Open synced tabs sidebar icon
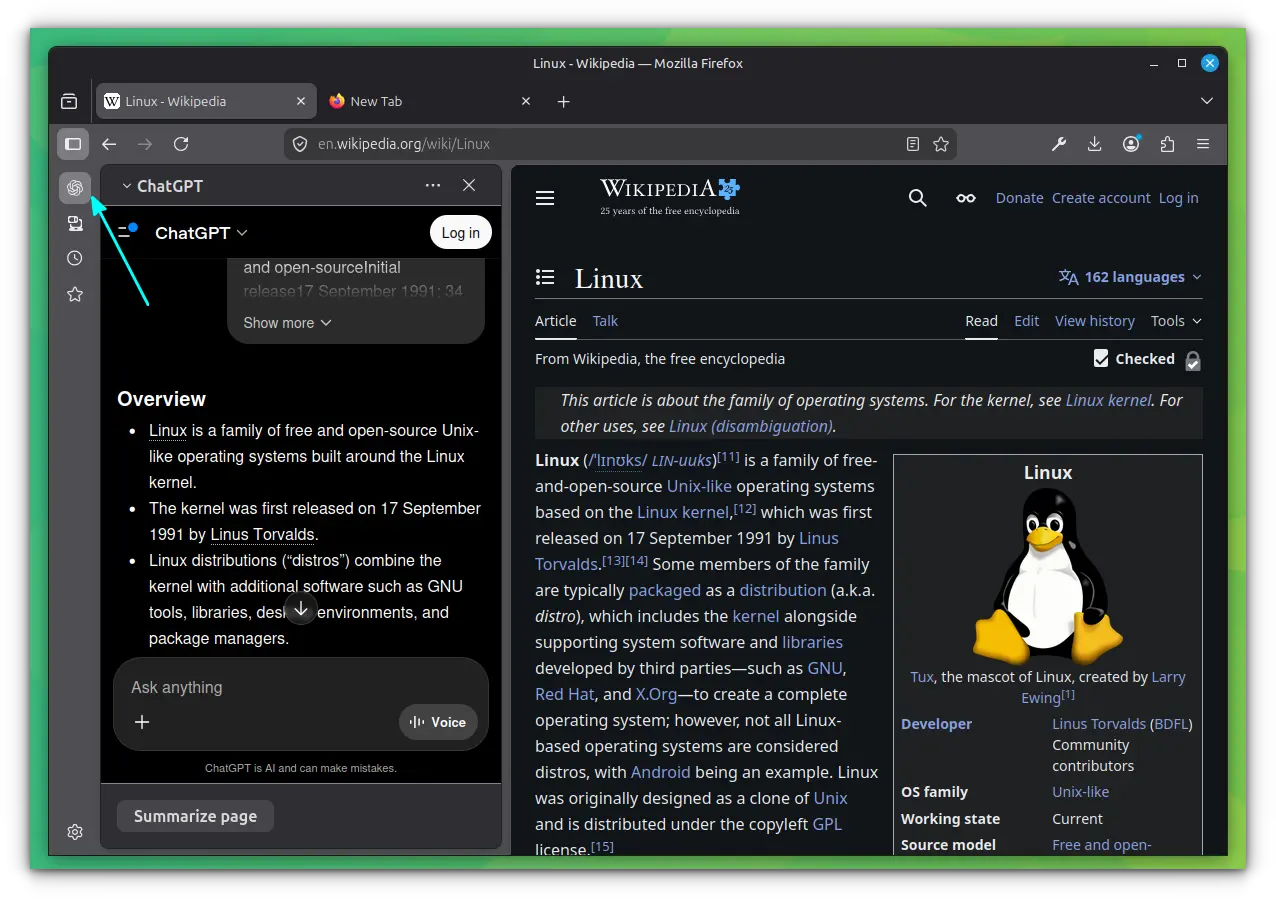 (x=75, y=223)
